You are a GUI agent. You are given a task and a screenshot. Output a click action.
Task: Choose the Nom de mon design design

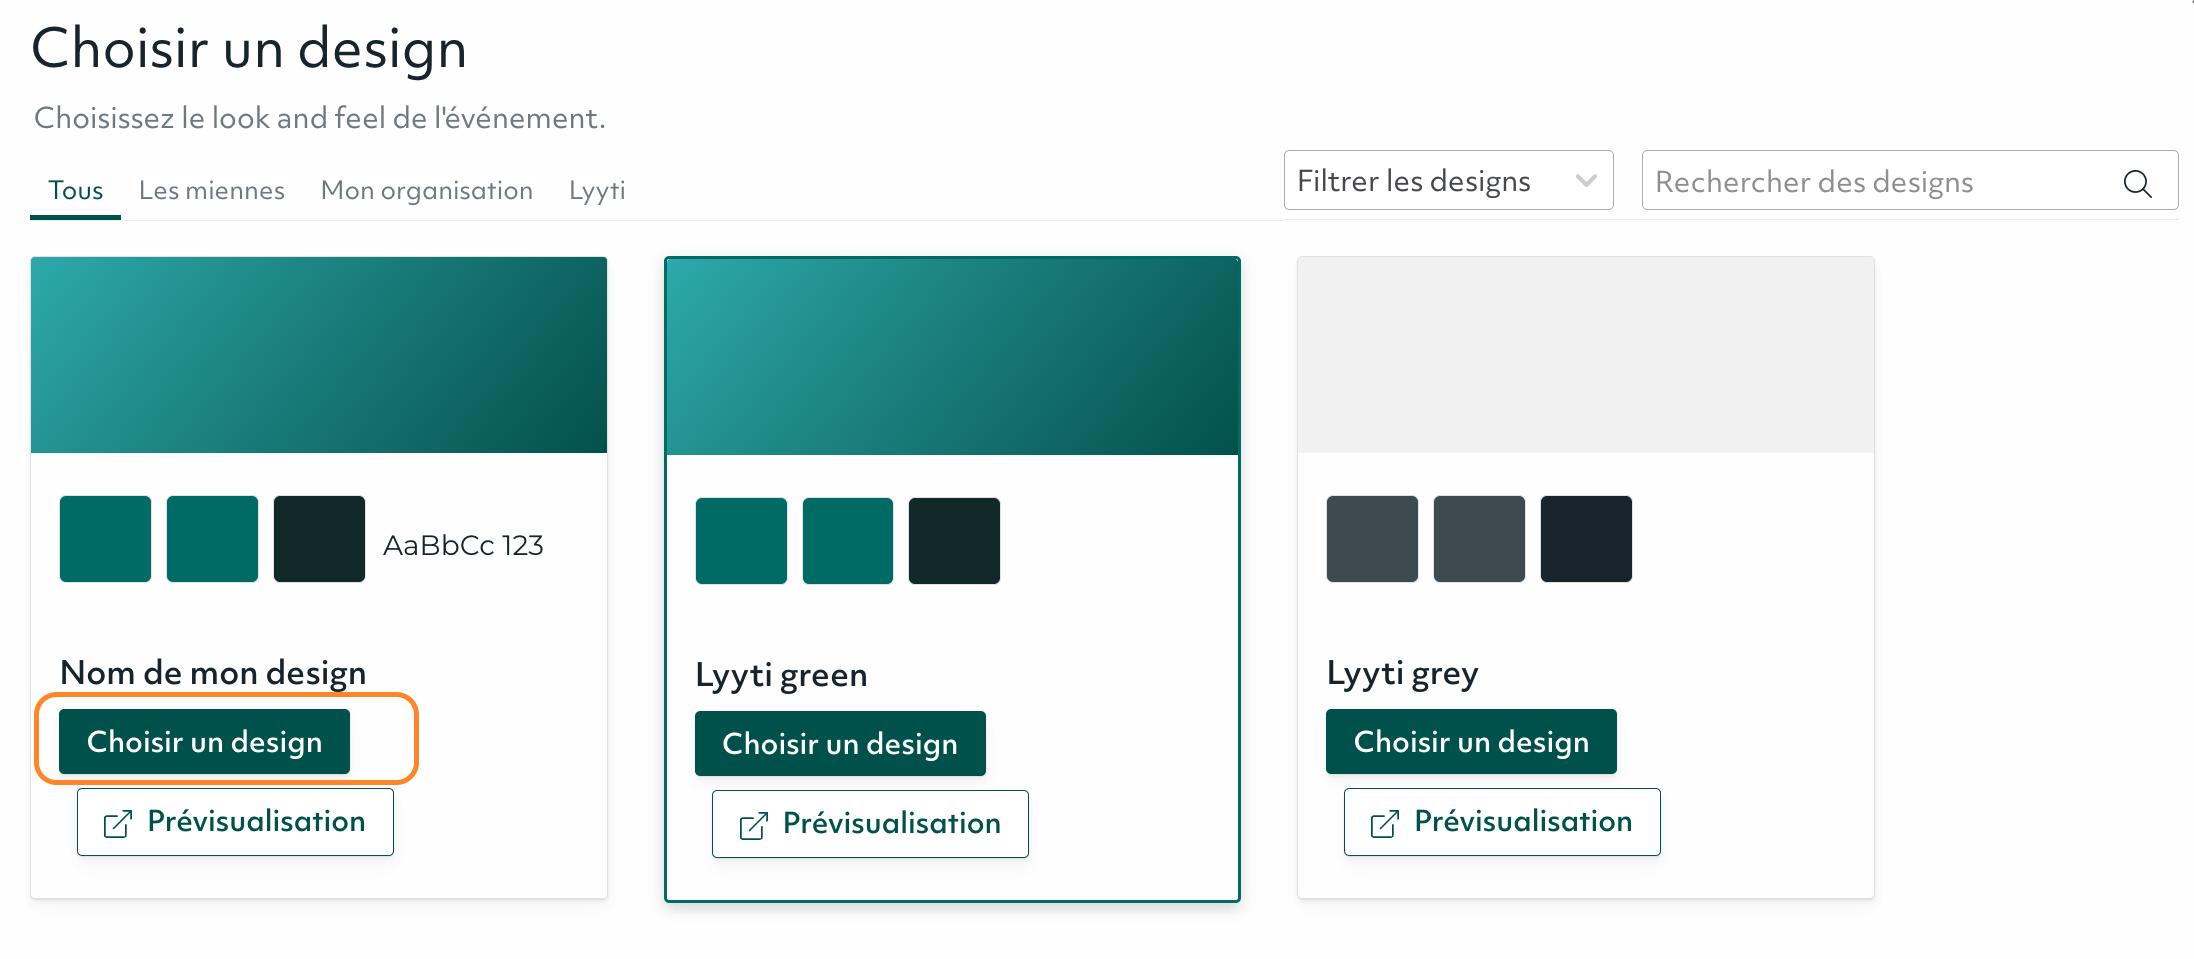point(205,742)
